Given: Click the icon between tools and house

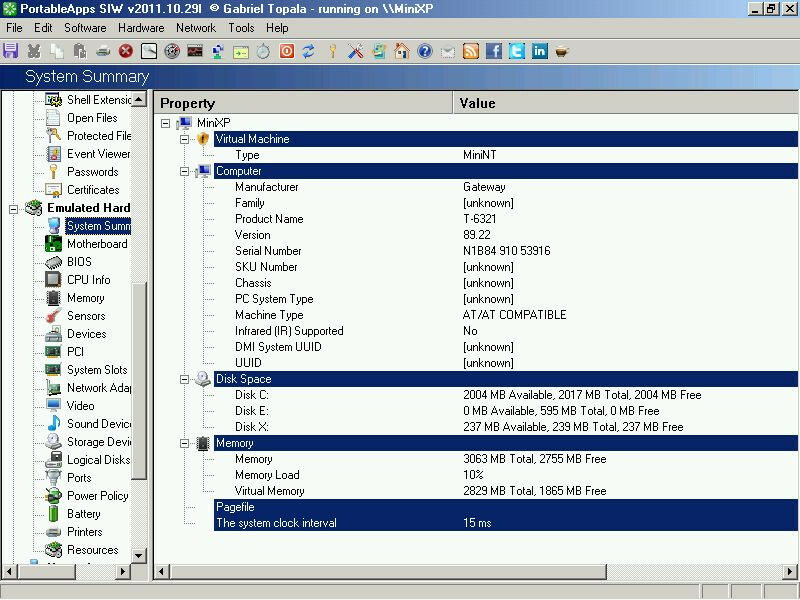Looking at the screenshot, I should click(x=379, y=51).
